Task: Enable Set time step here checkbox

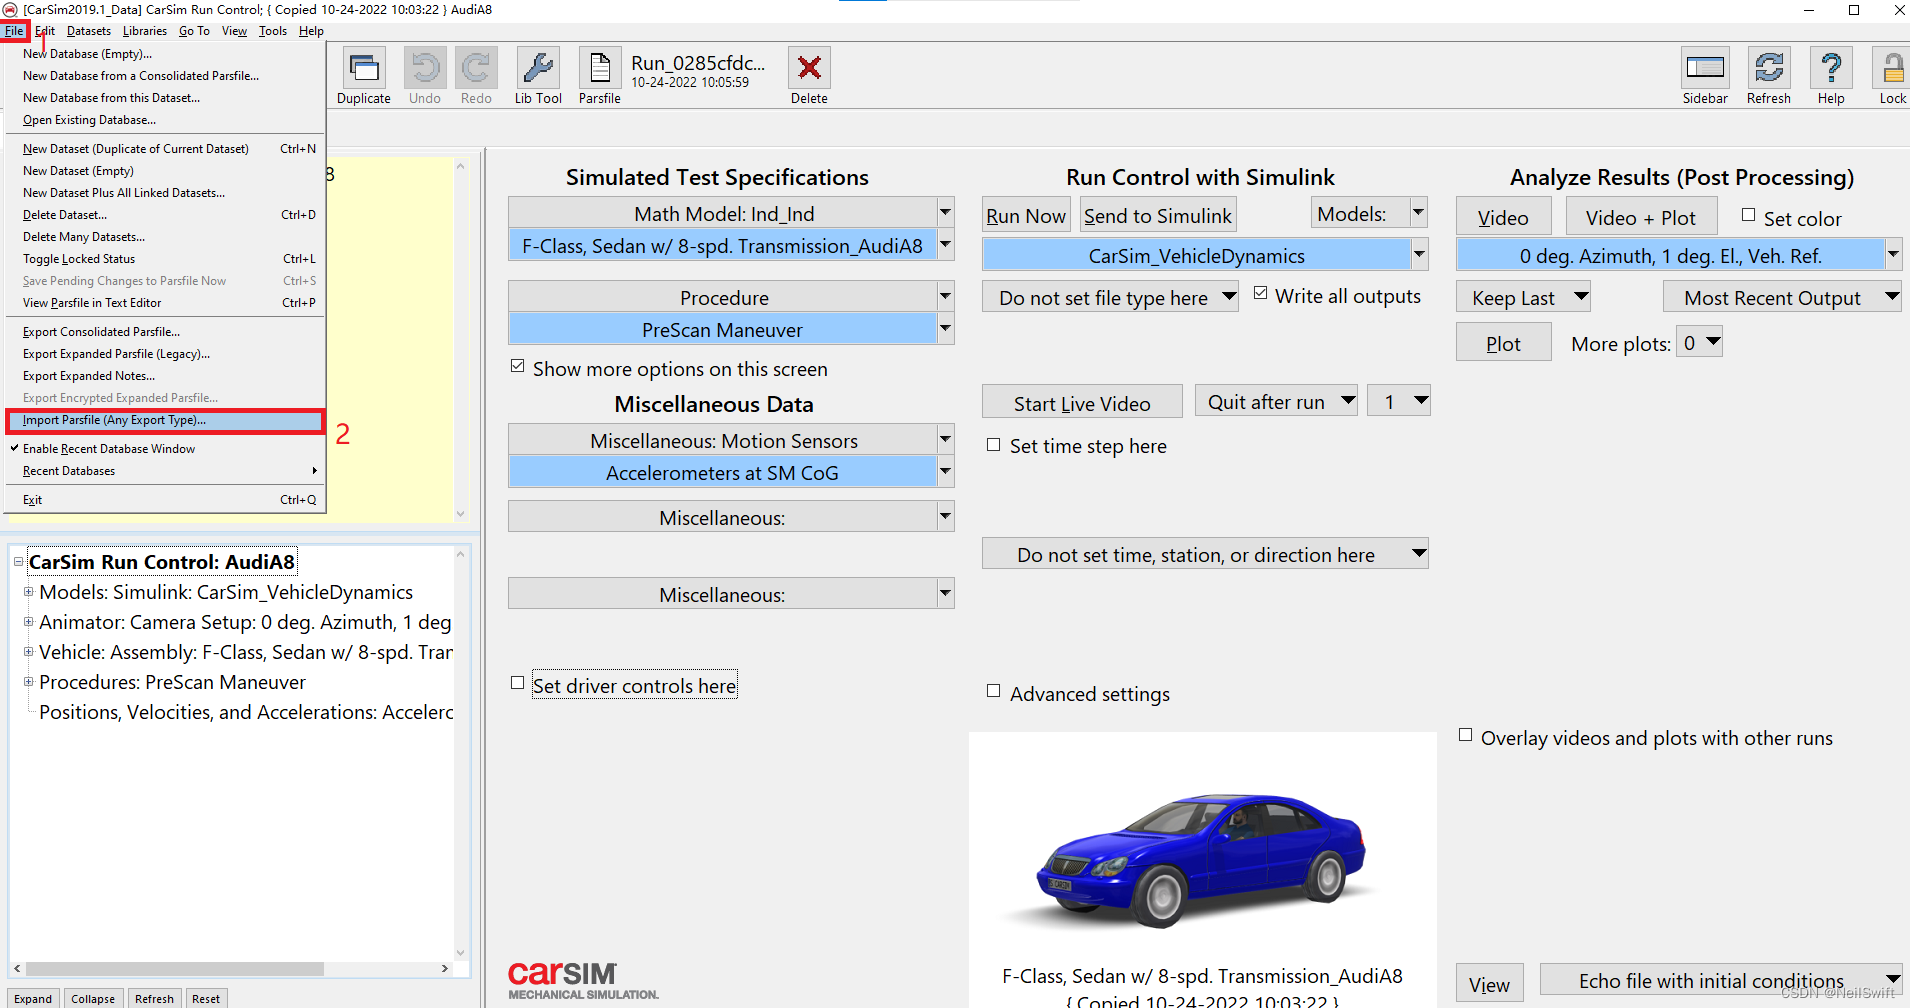Action: (x=994, y=445)
